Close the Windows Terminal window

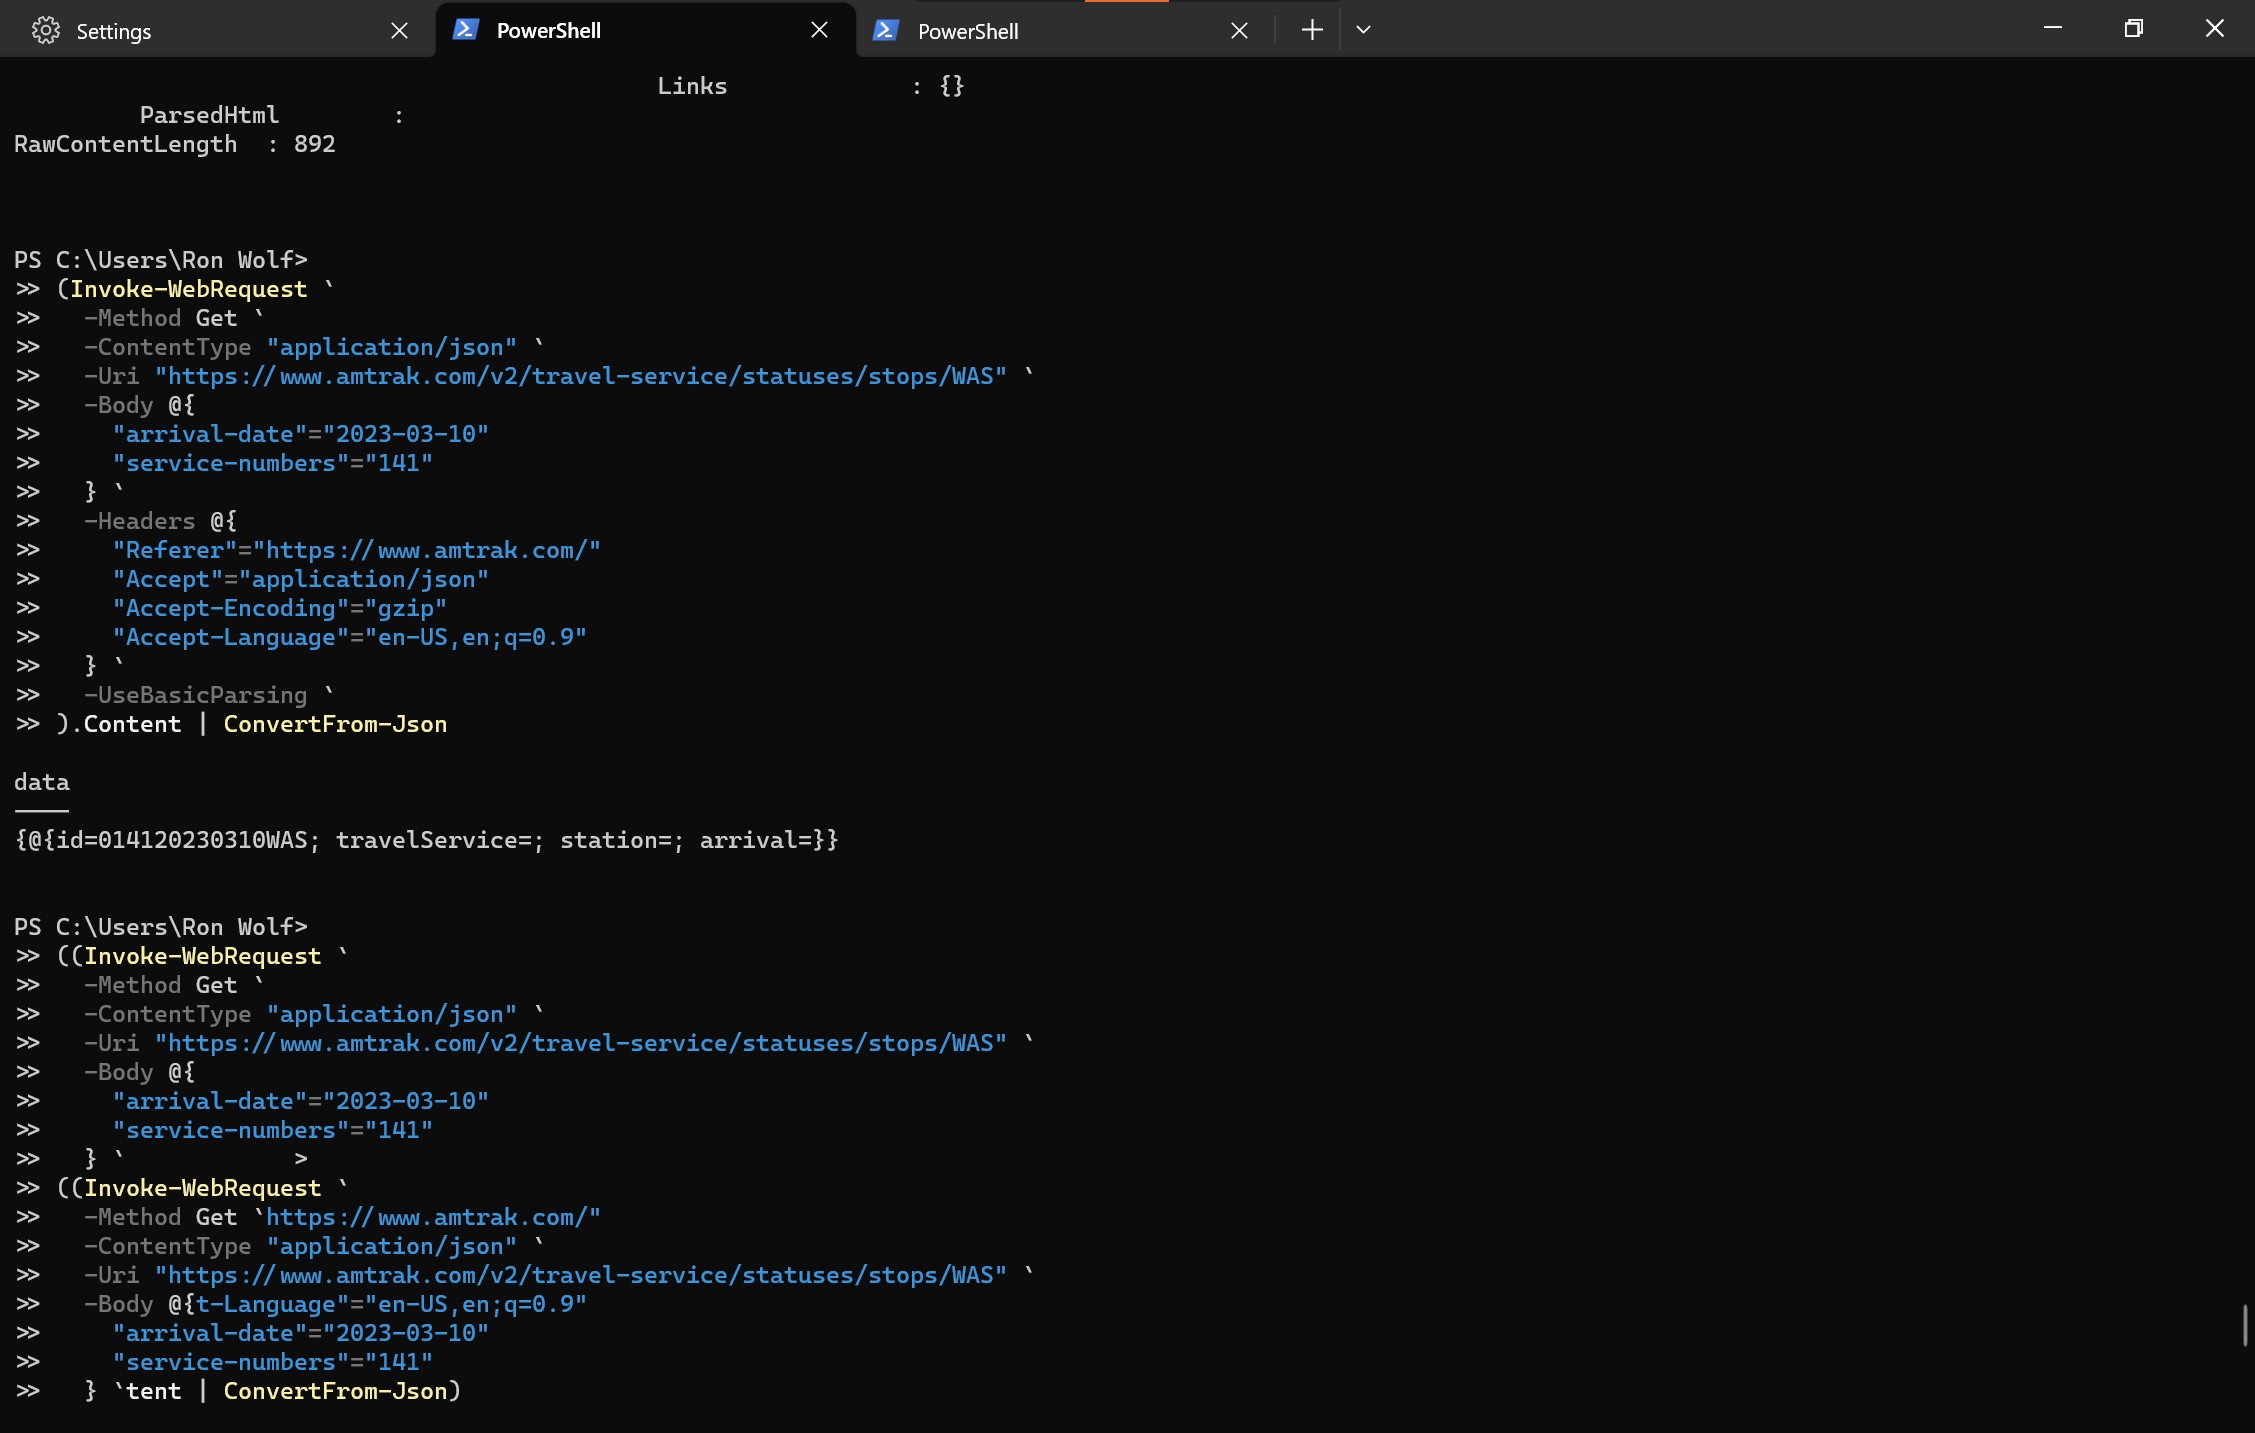tap(2214, 29)
